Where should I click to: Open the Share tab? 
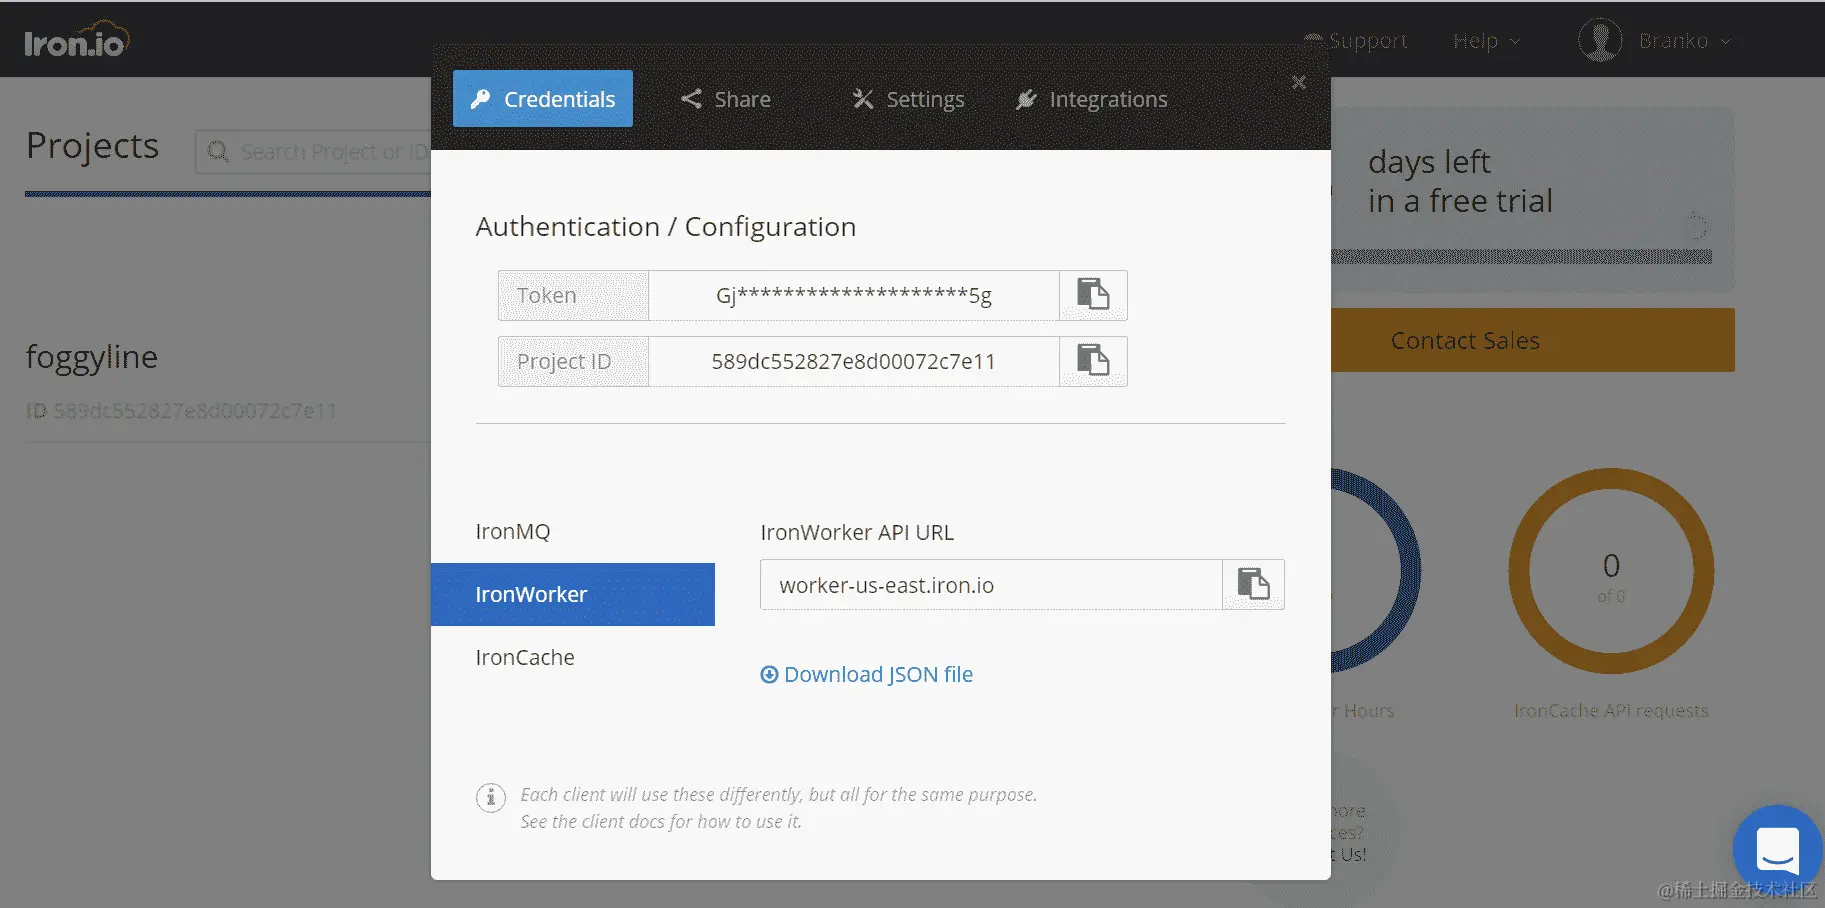coord(726,99)
